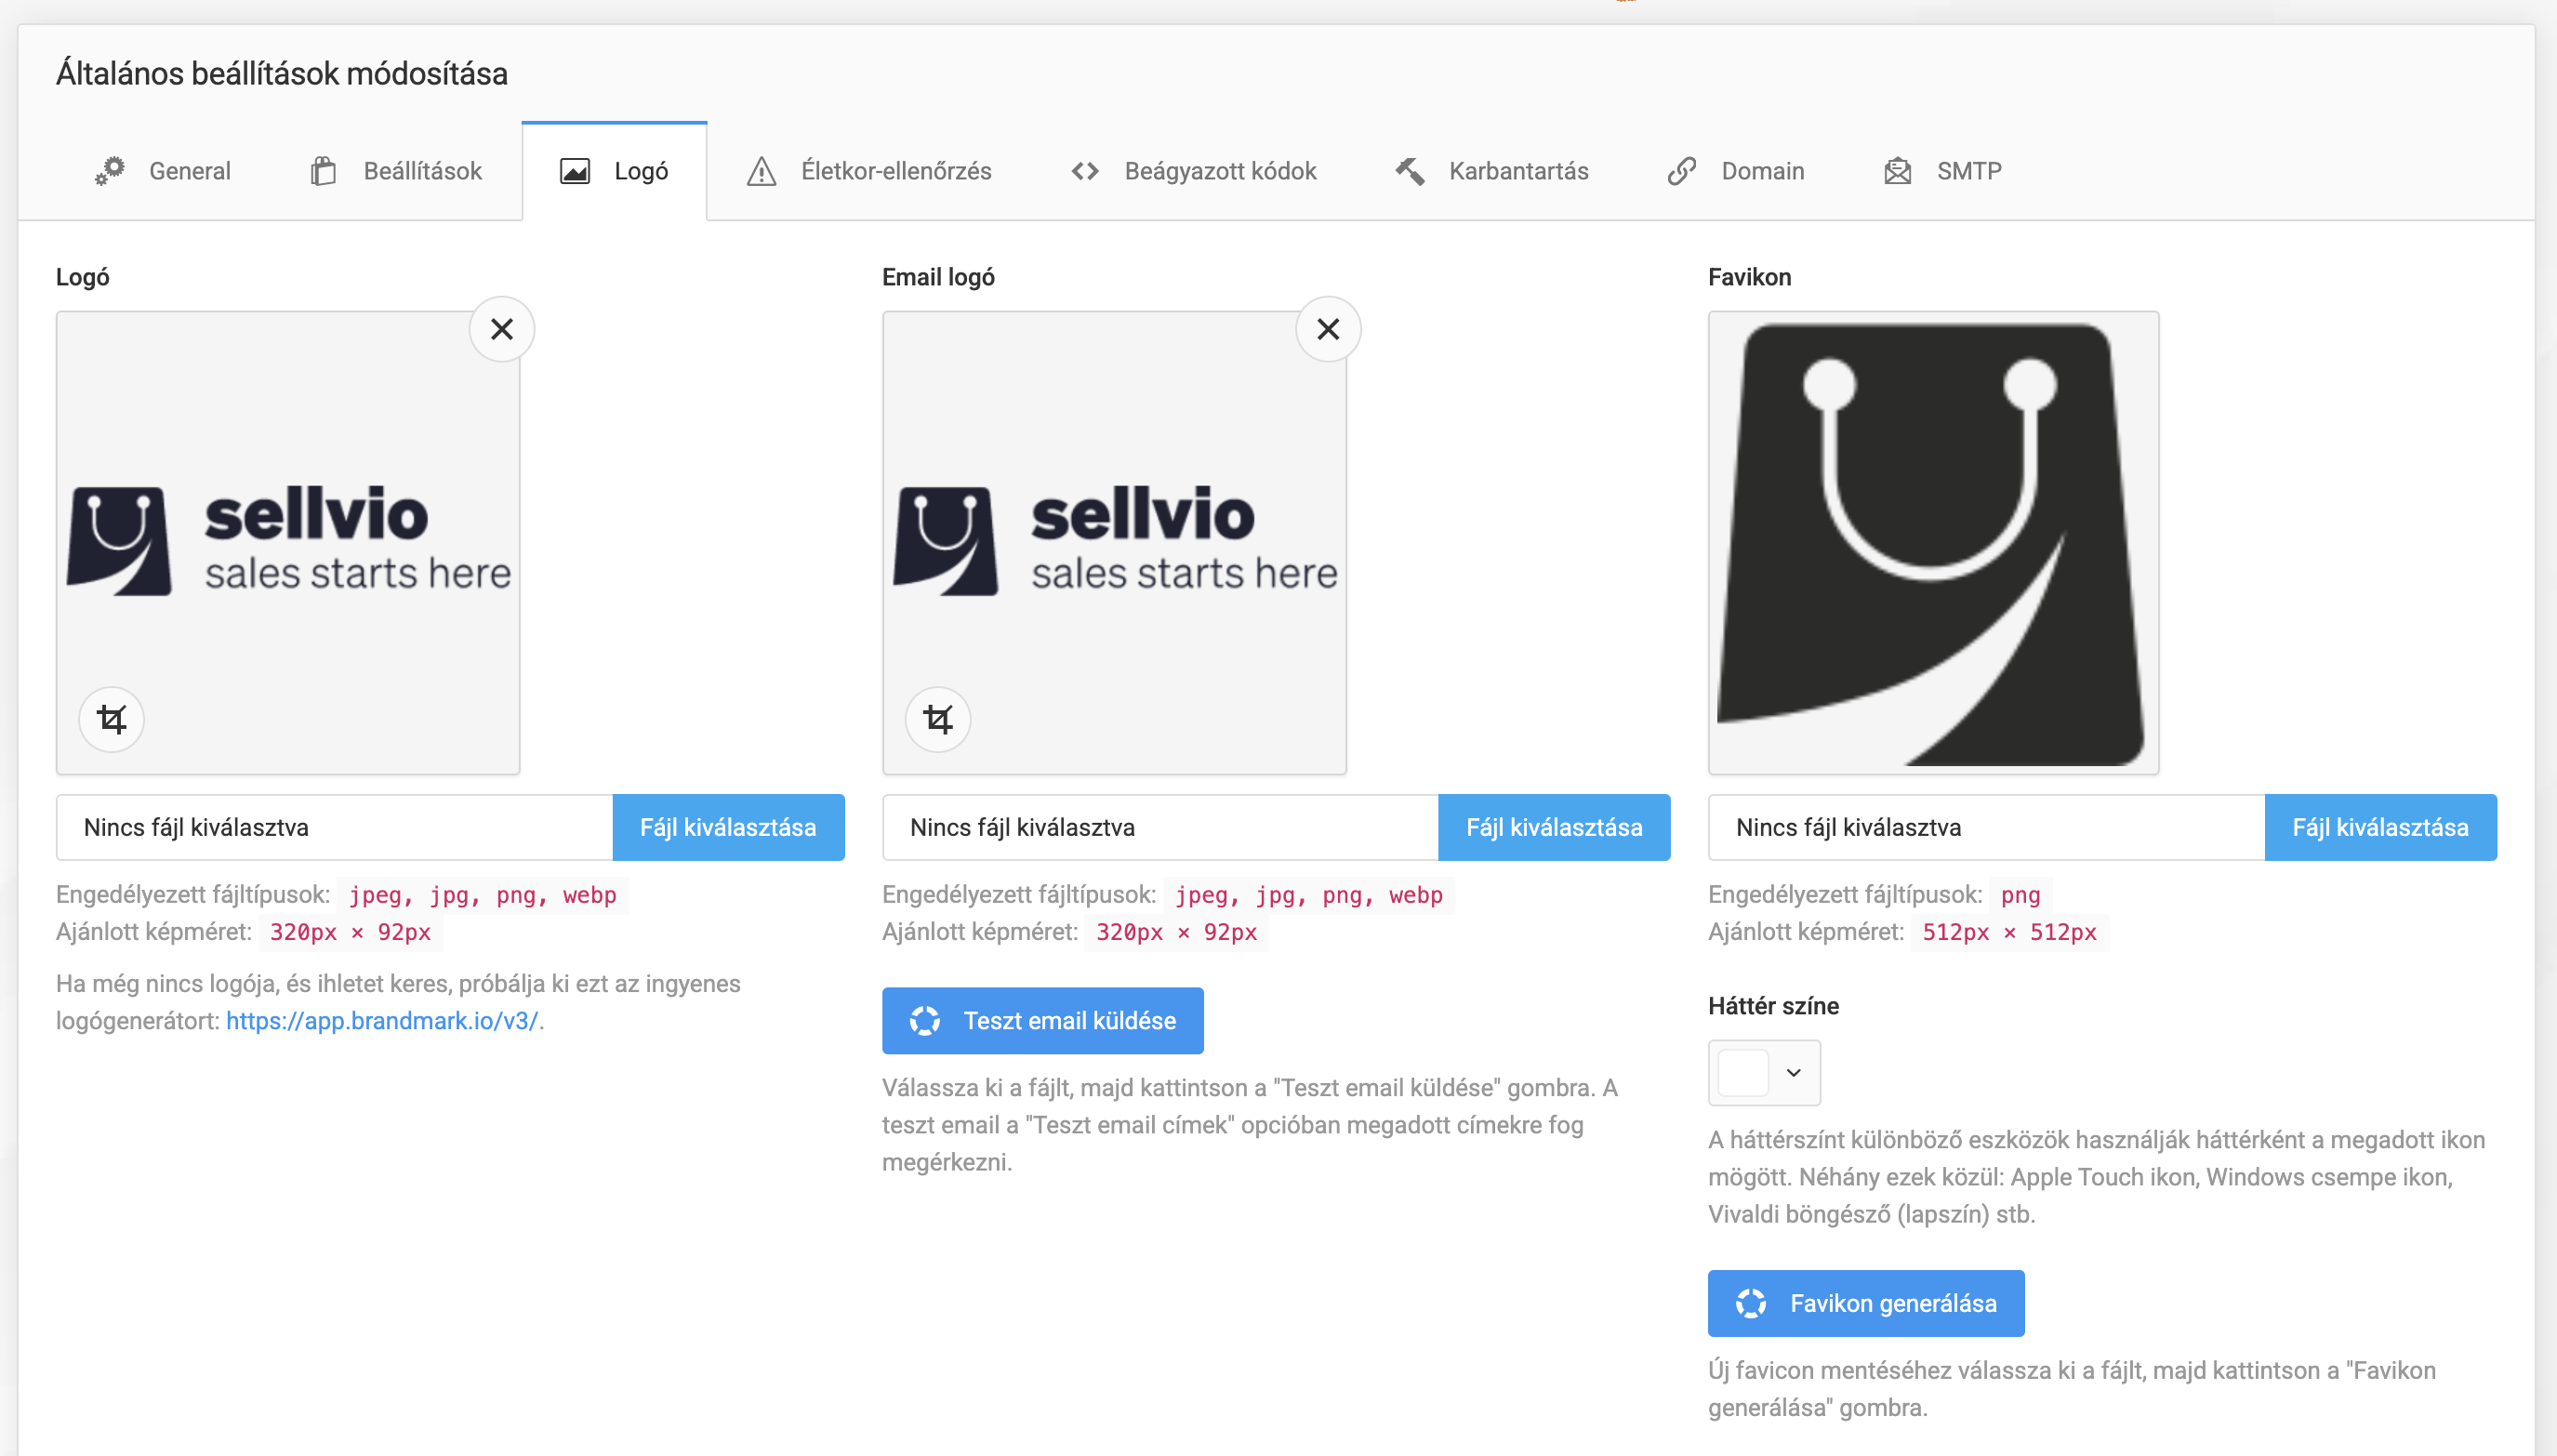Click the image icon beside Logó

[575, 171]
